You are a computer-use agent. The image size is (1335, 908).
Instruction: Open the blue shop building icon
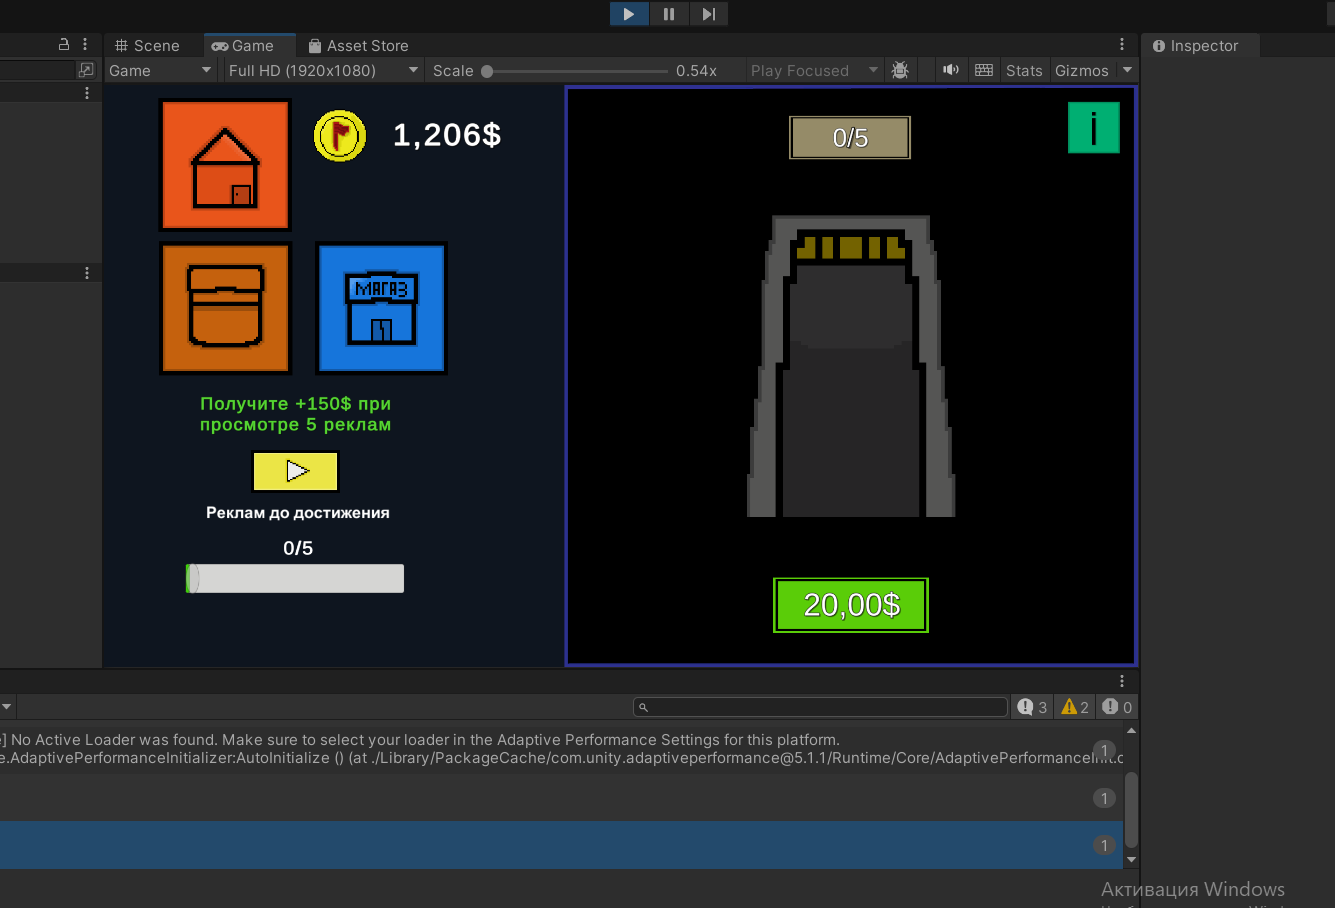coord(381,308)
